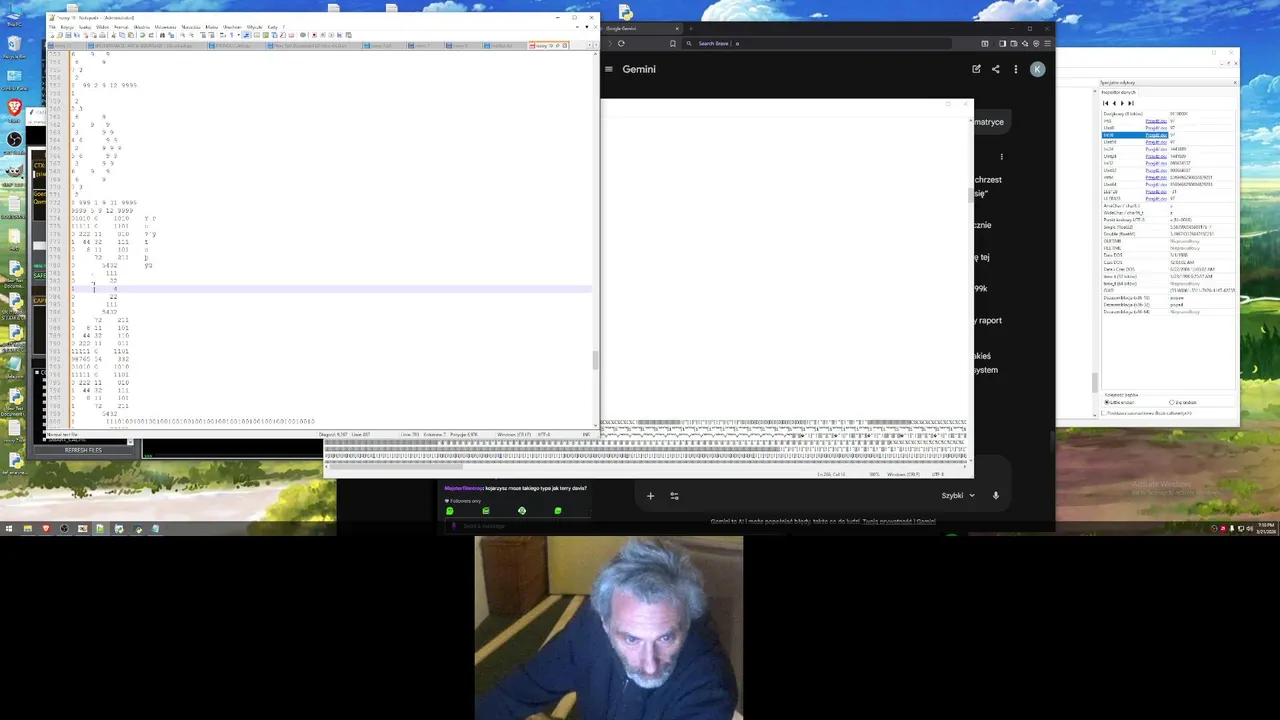Screen dimensions: 1280x720
Task: Switch to the Google Gemini browser tab
Action: [640, 28]
